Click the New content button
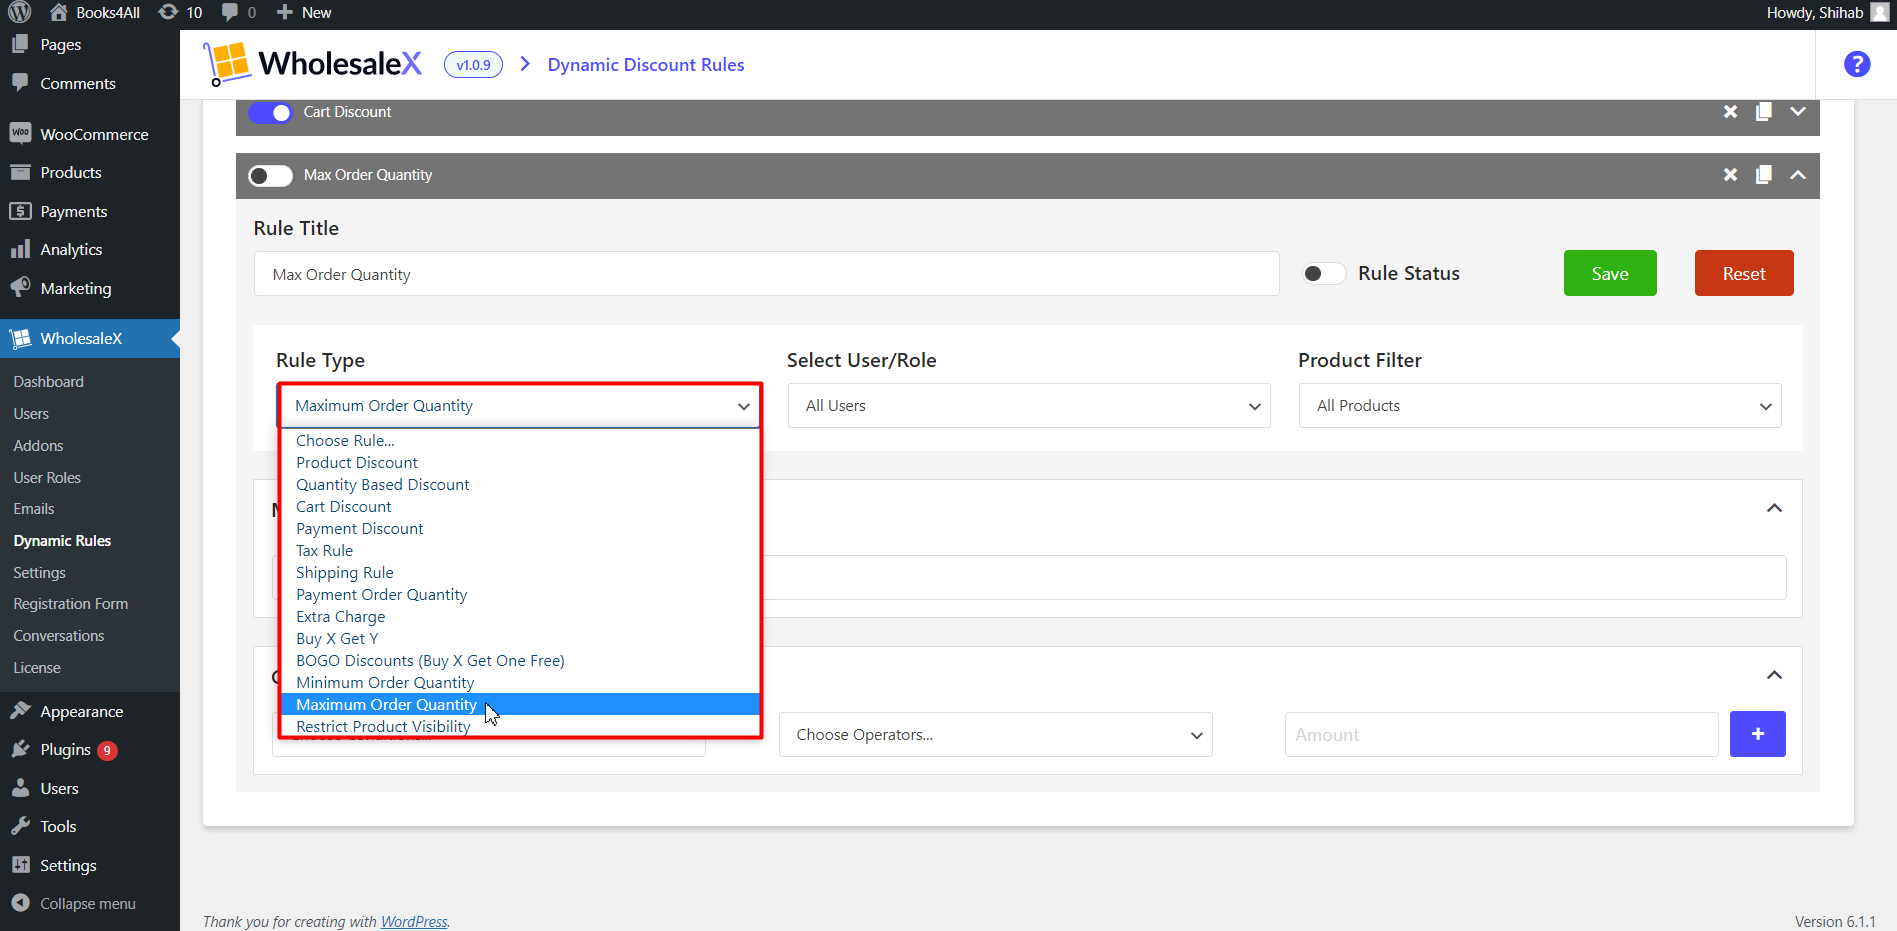This screenshot has width=1897, height=931. tap(304, 12)
